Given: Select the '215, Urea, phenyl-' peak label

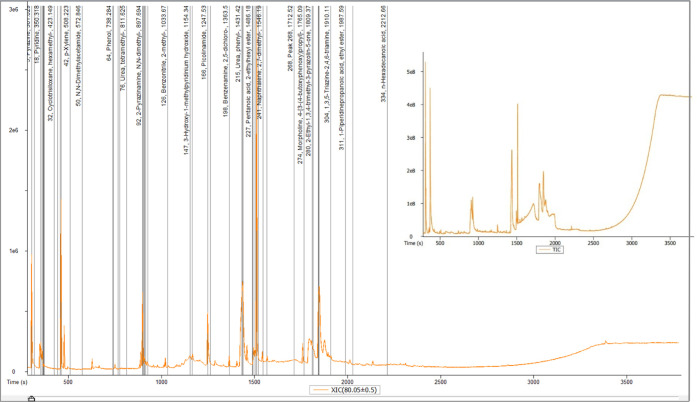Looking at the screenshot, I should pos(238,44).
